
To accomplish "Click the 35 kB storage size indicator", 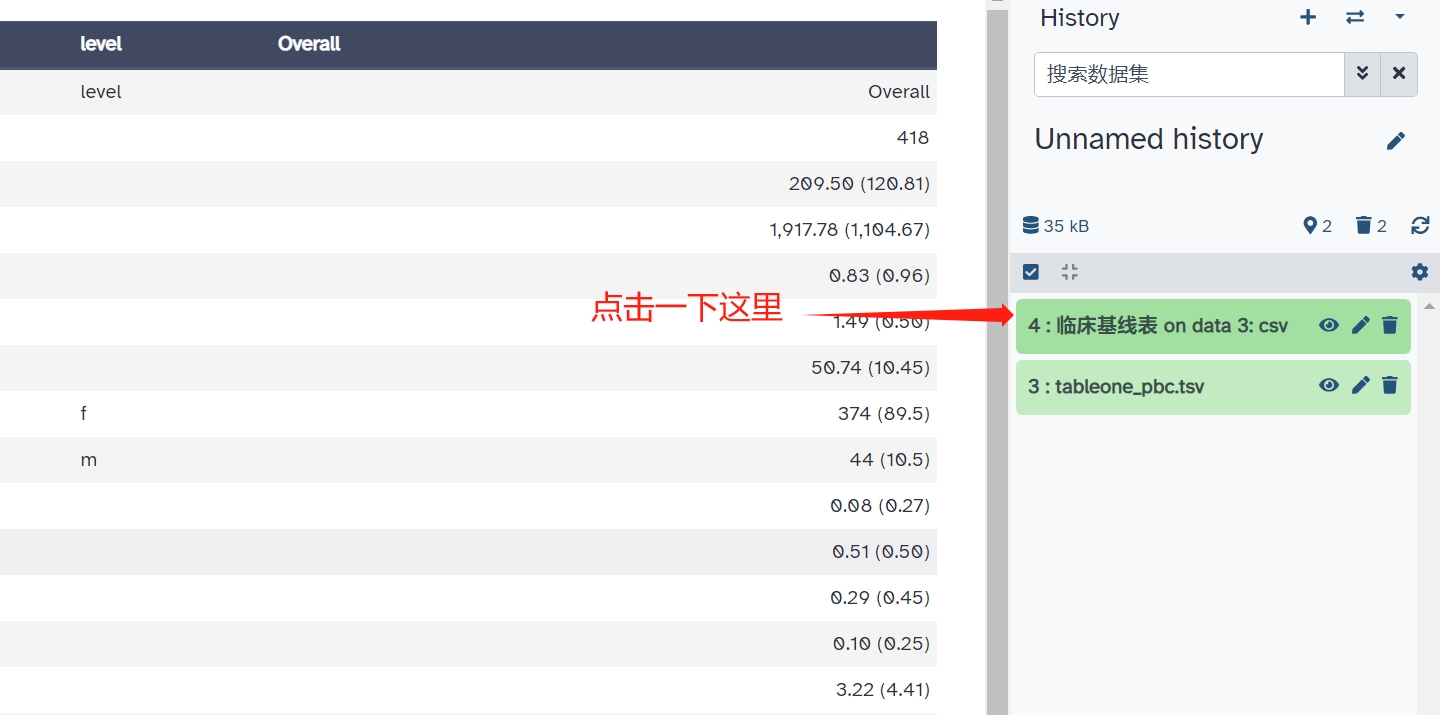I will point(1055,226).
